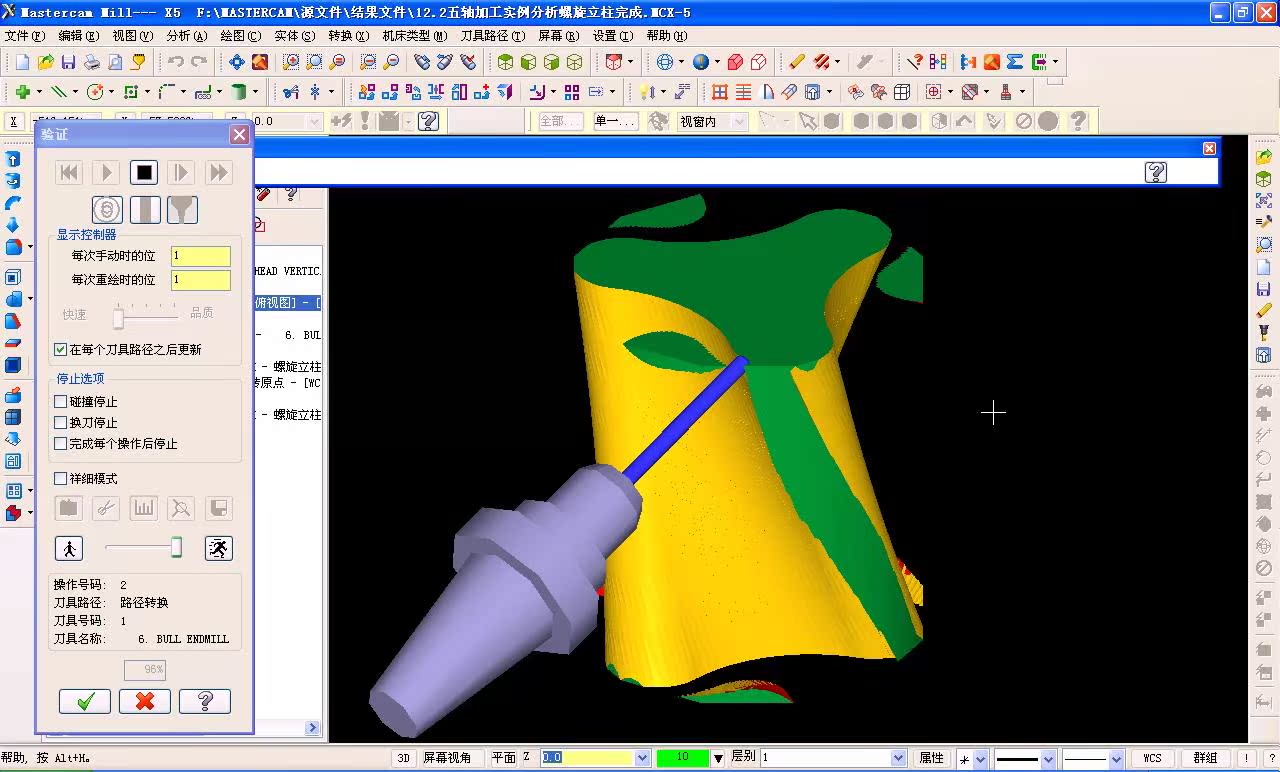Image resolution: width=1280 pixels, height=772 pixels.
Task: Click the zoom window magnifier icon
Action: coord(291,62)
